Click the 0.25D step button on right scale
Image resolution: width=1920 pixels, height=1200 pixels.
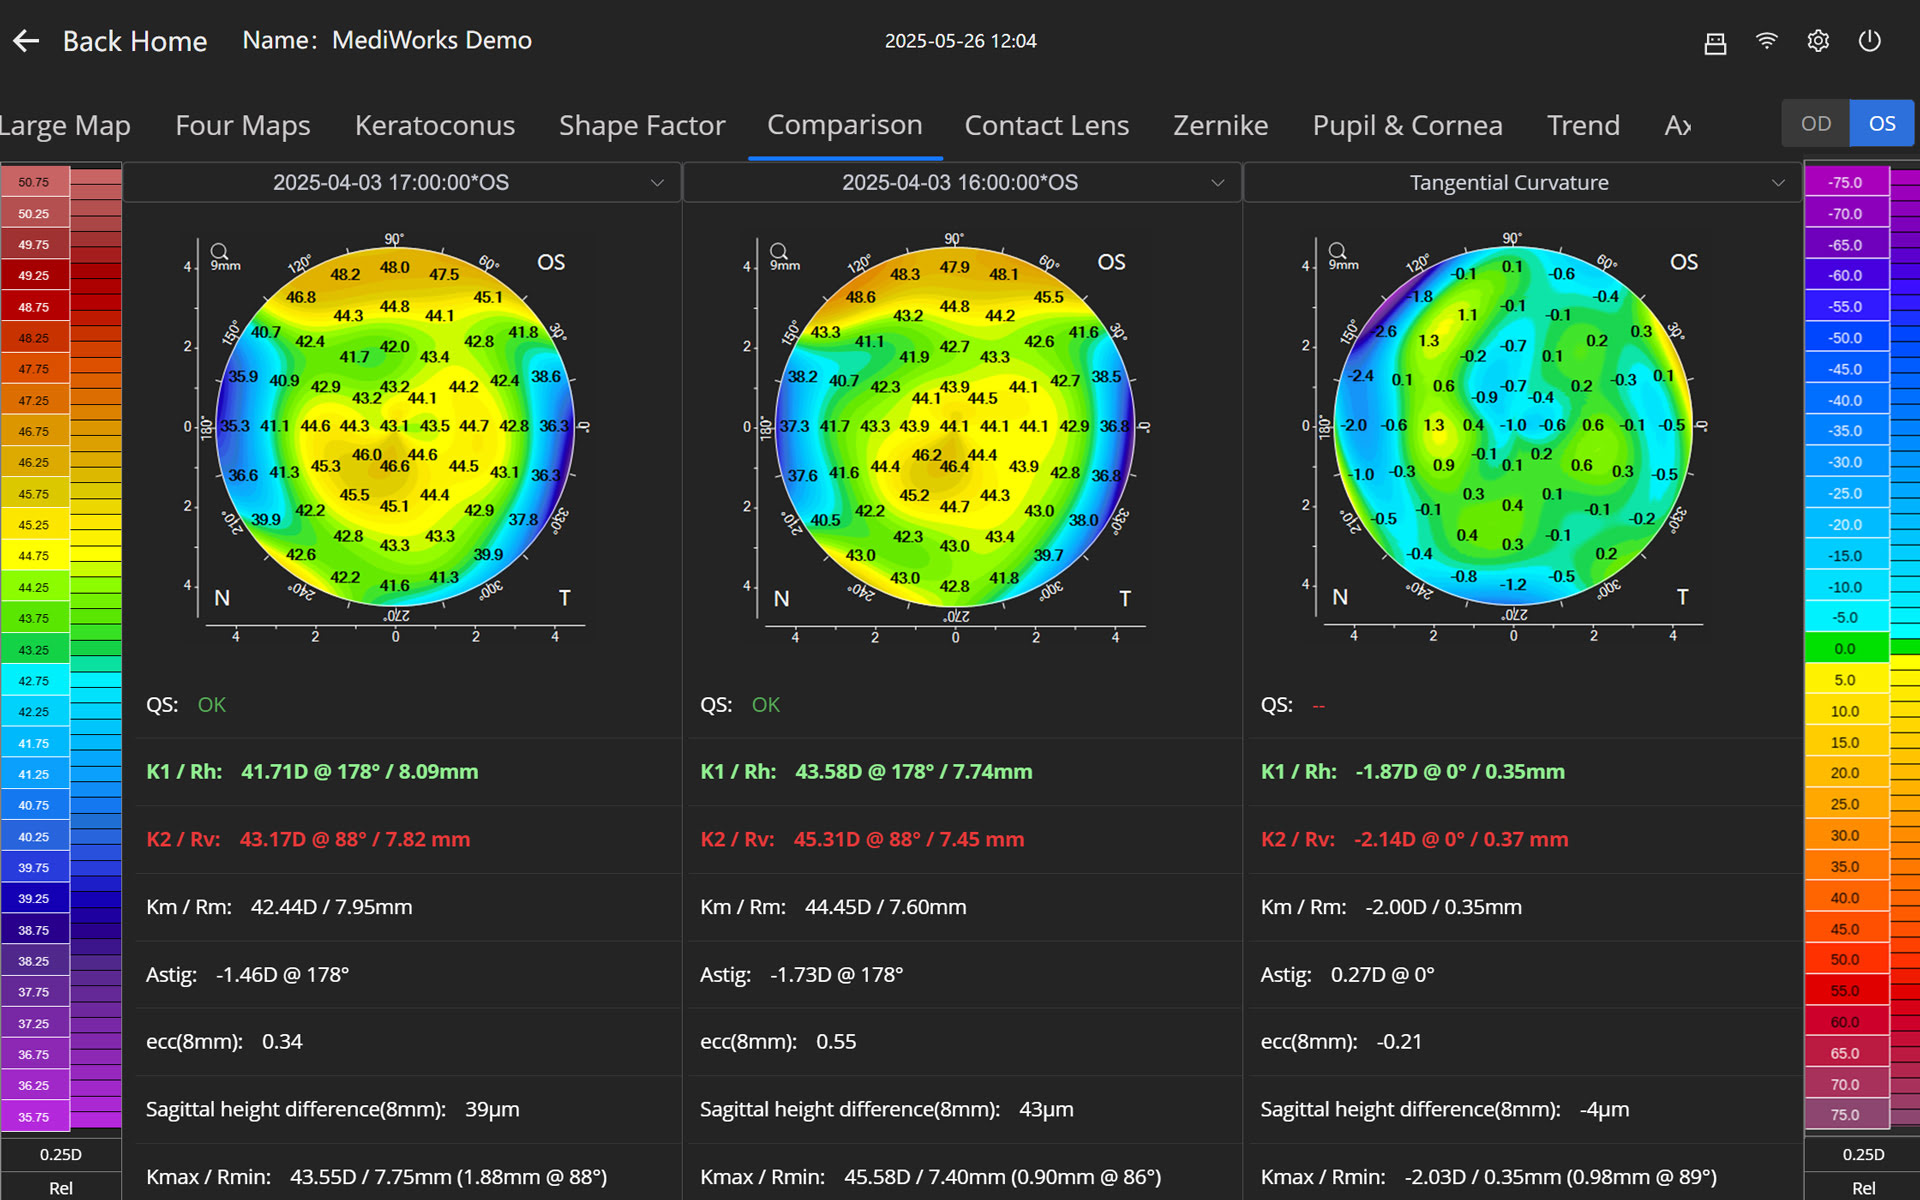pos(1863,1154)
